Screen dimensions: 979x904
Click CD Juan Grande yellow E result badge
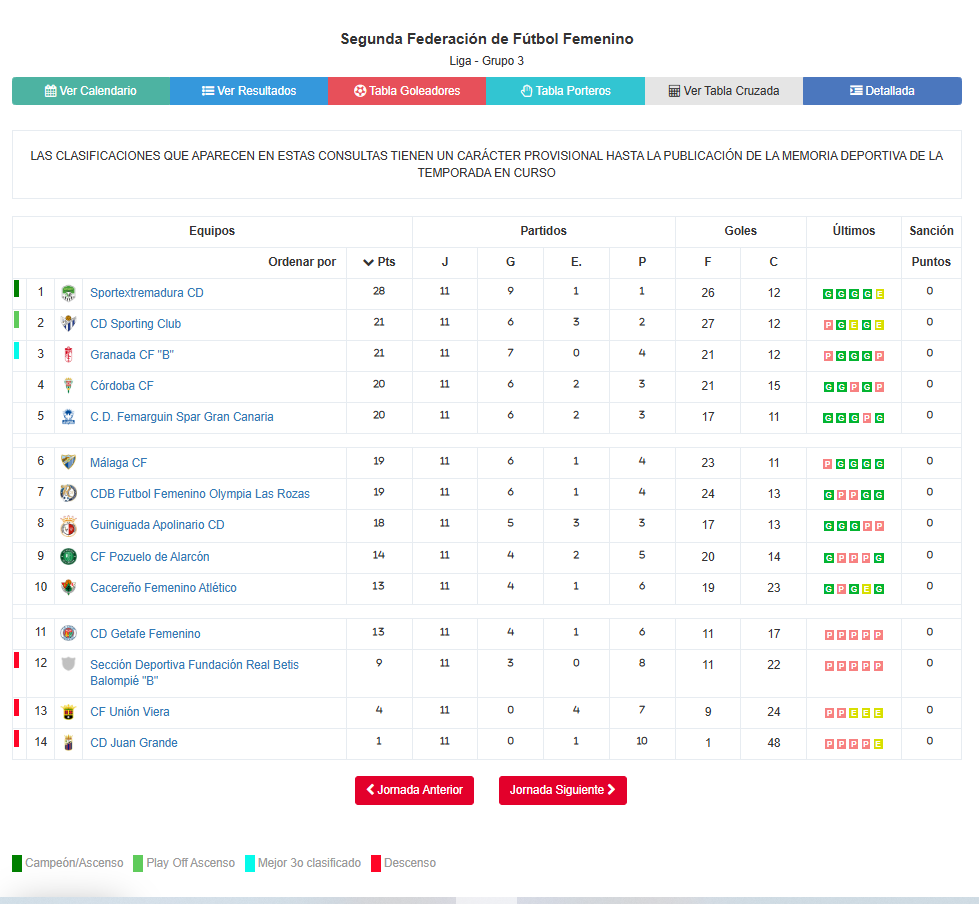(878, 744)
